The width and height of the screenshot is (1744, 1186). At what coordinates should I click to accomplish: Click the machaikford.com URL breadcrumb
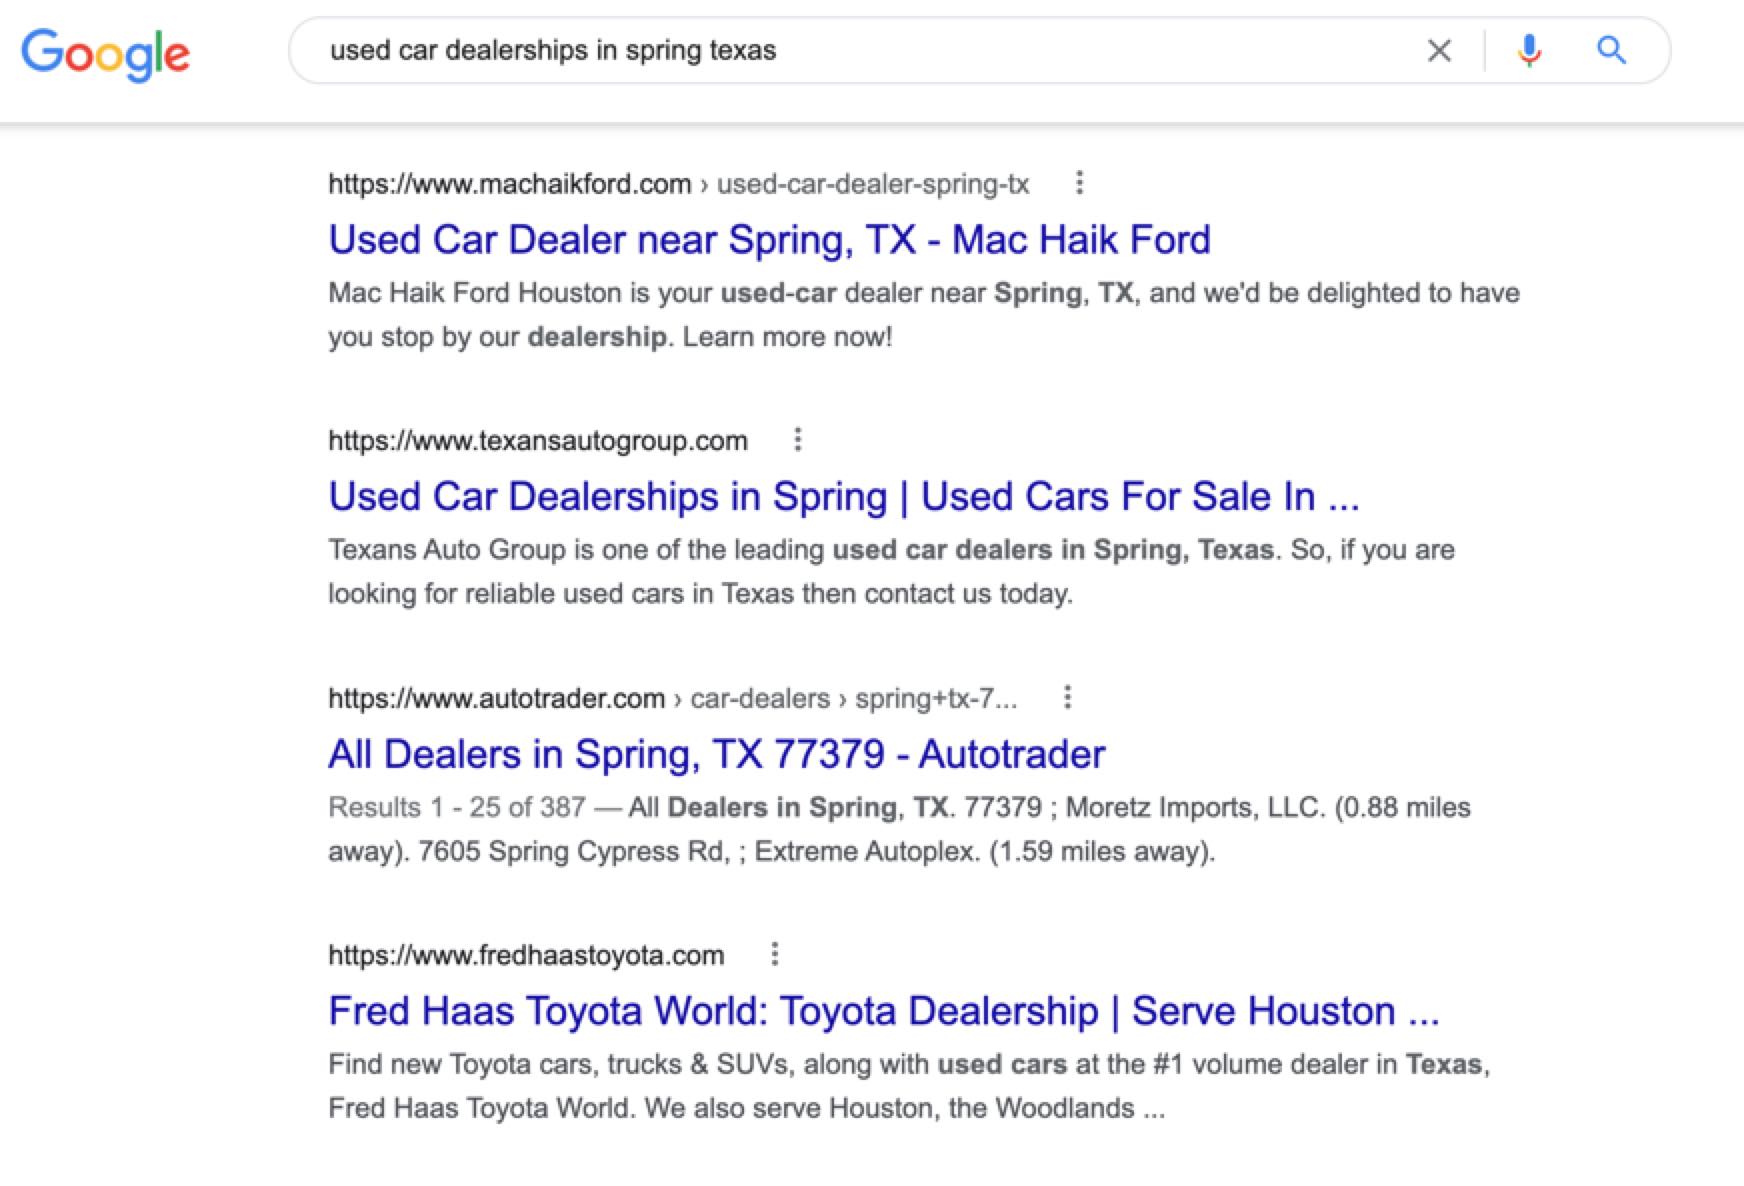[678, 184]
